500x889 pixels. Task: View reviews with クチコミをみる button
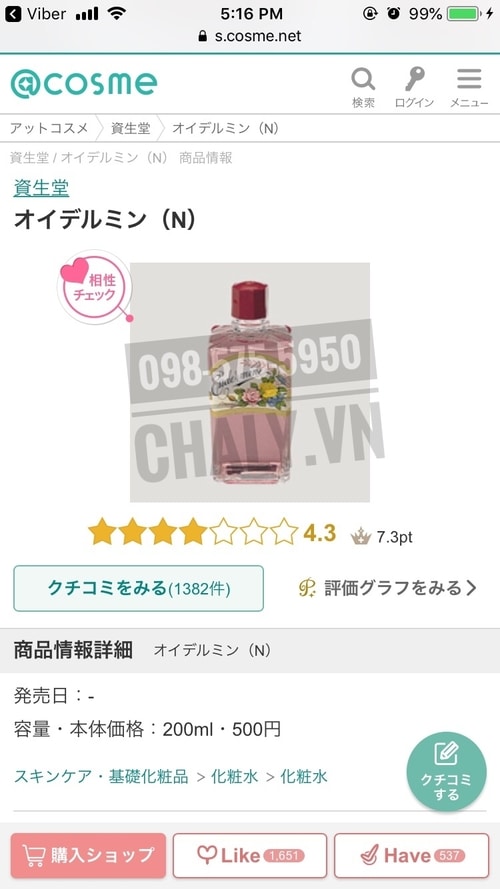pyautogui.click(x=138, y=588)
